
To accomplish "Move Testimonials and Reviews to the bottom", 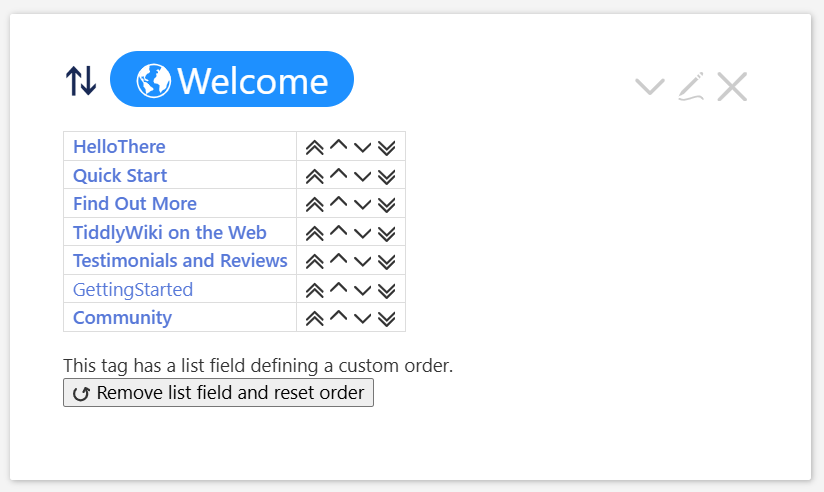I will tap(387, 261).
